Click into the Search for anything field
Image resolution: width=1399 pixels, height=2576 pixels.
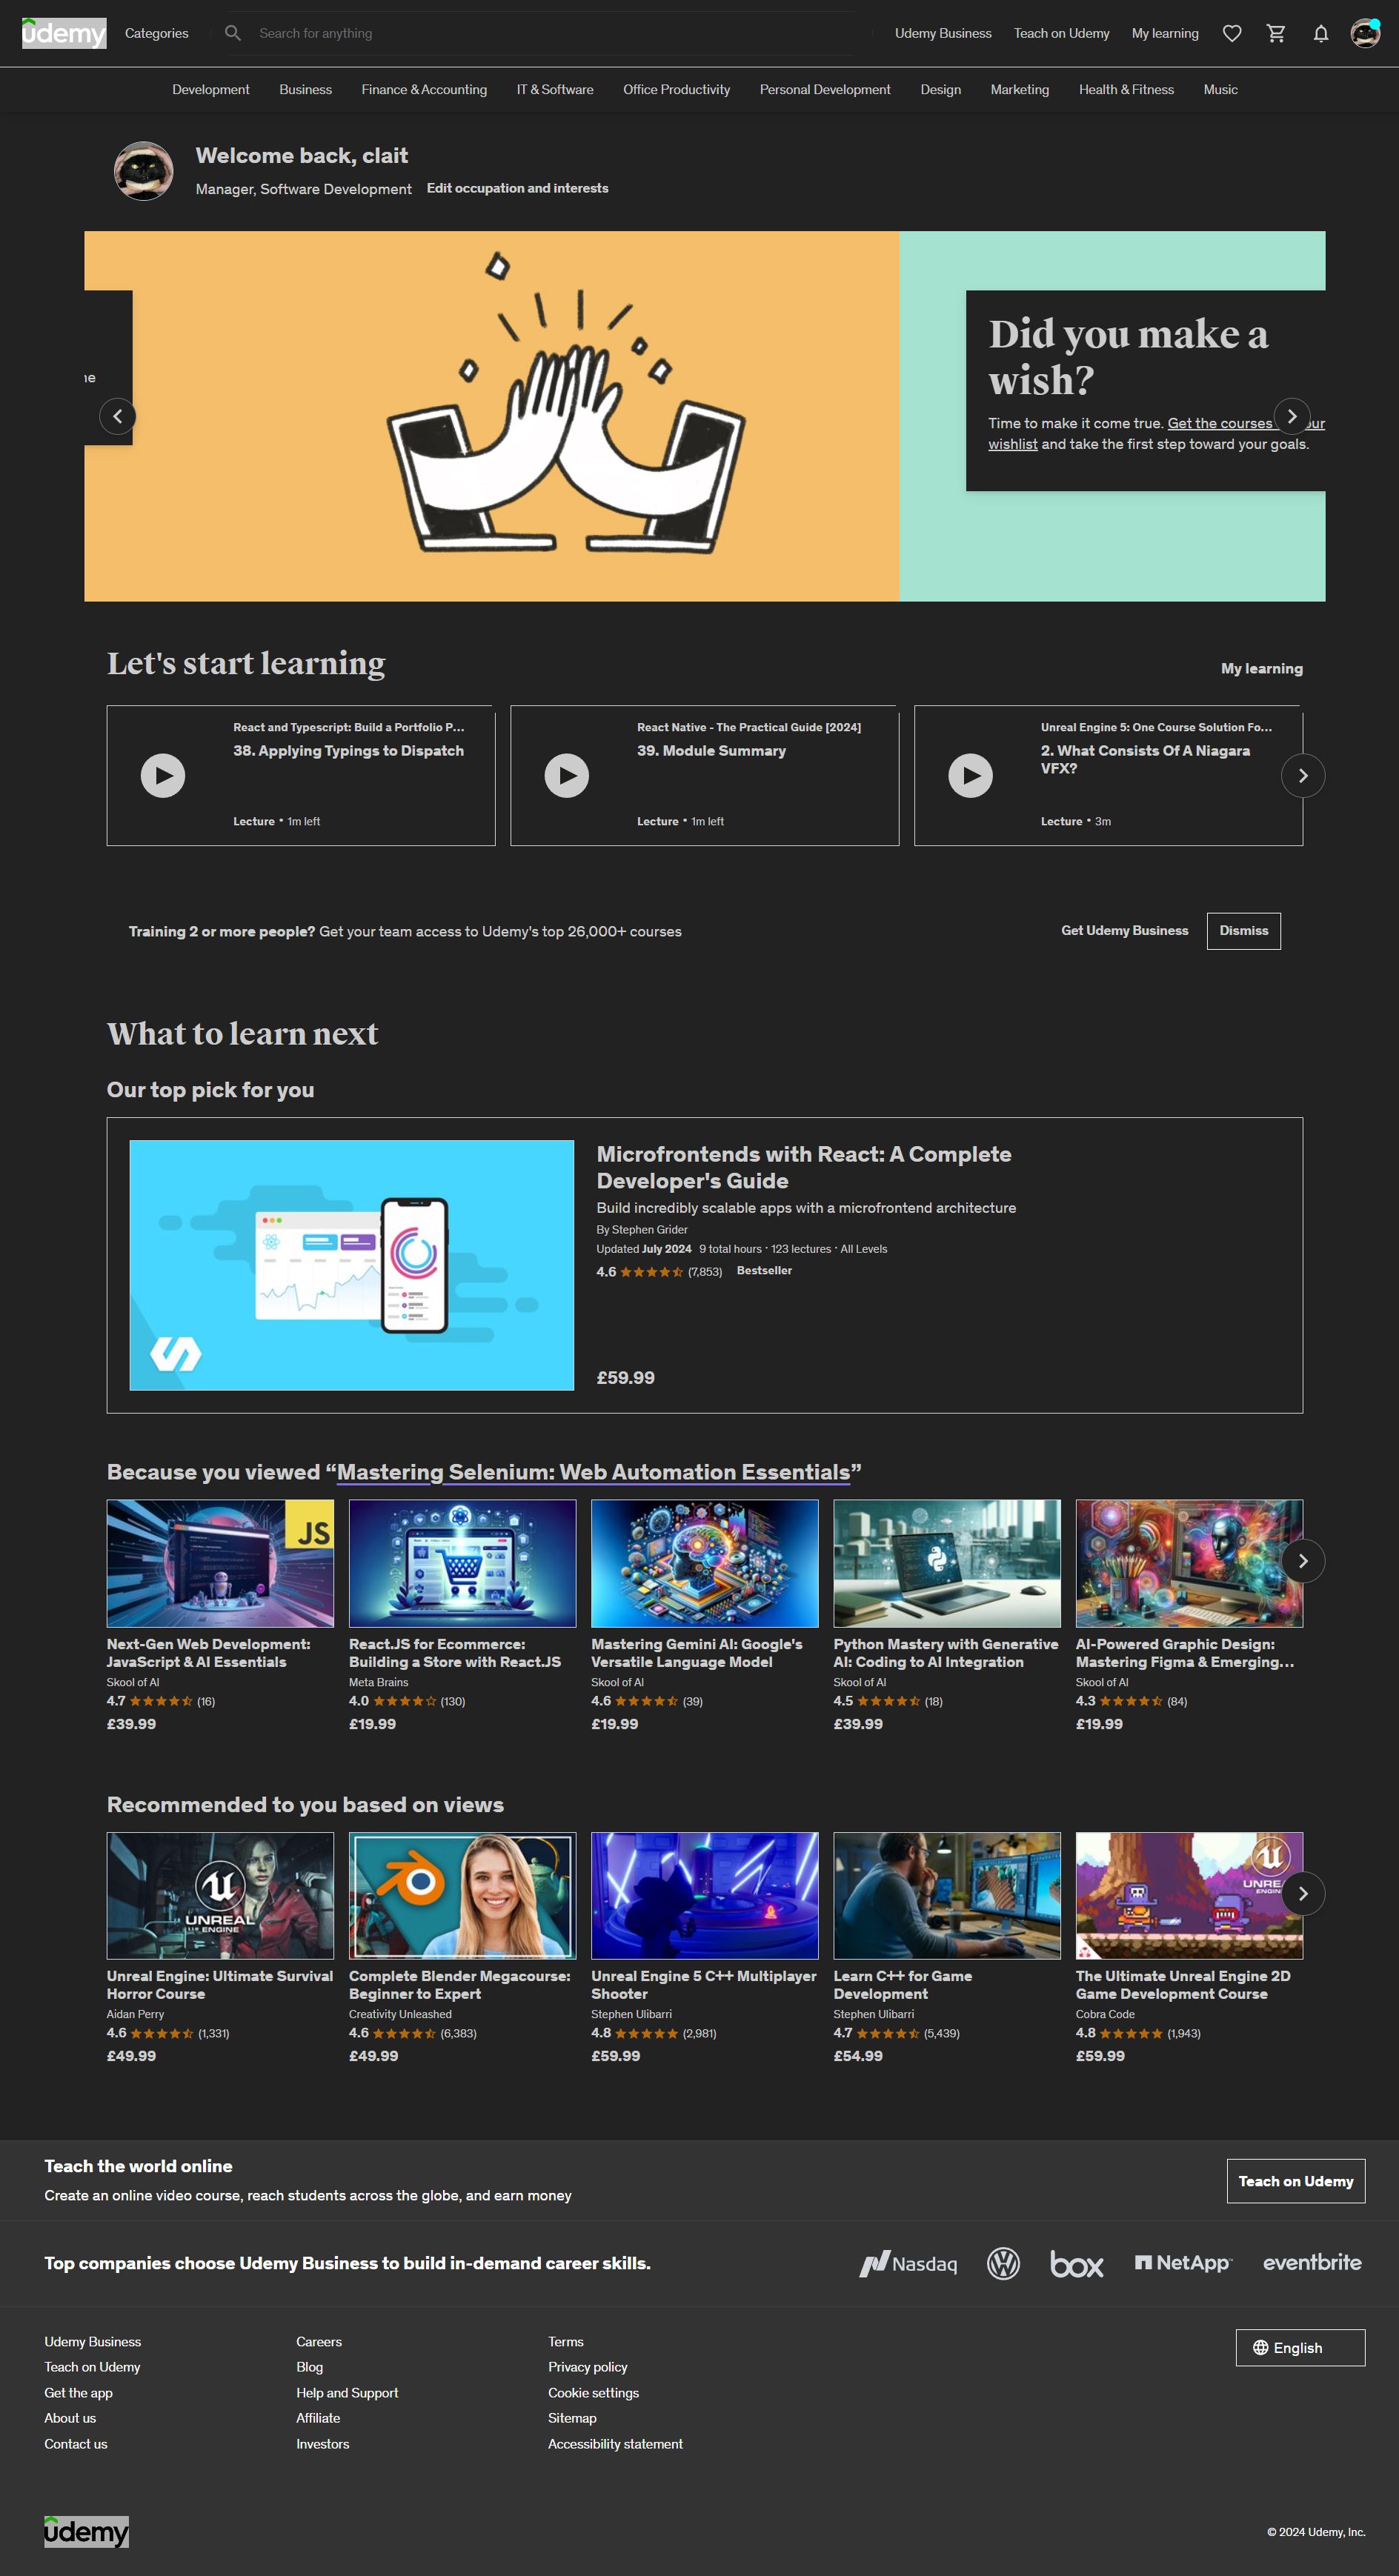coord(555,33)
